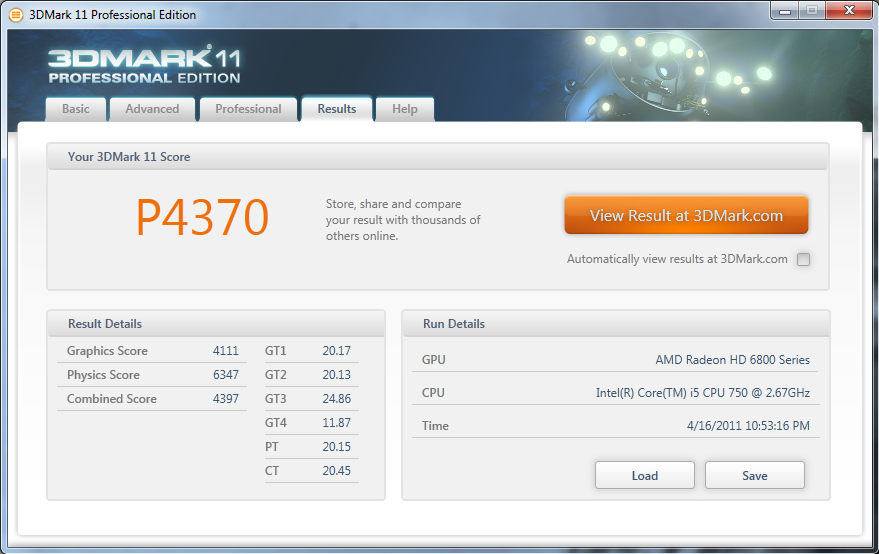This screenshot has height=554, width=879.
Task: Click the Intel Core i5 CPU 750 text
Action: (703, 393)
